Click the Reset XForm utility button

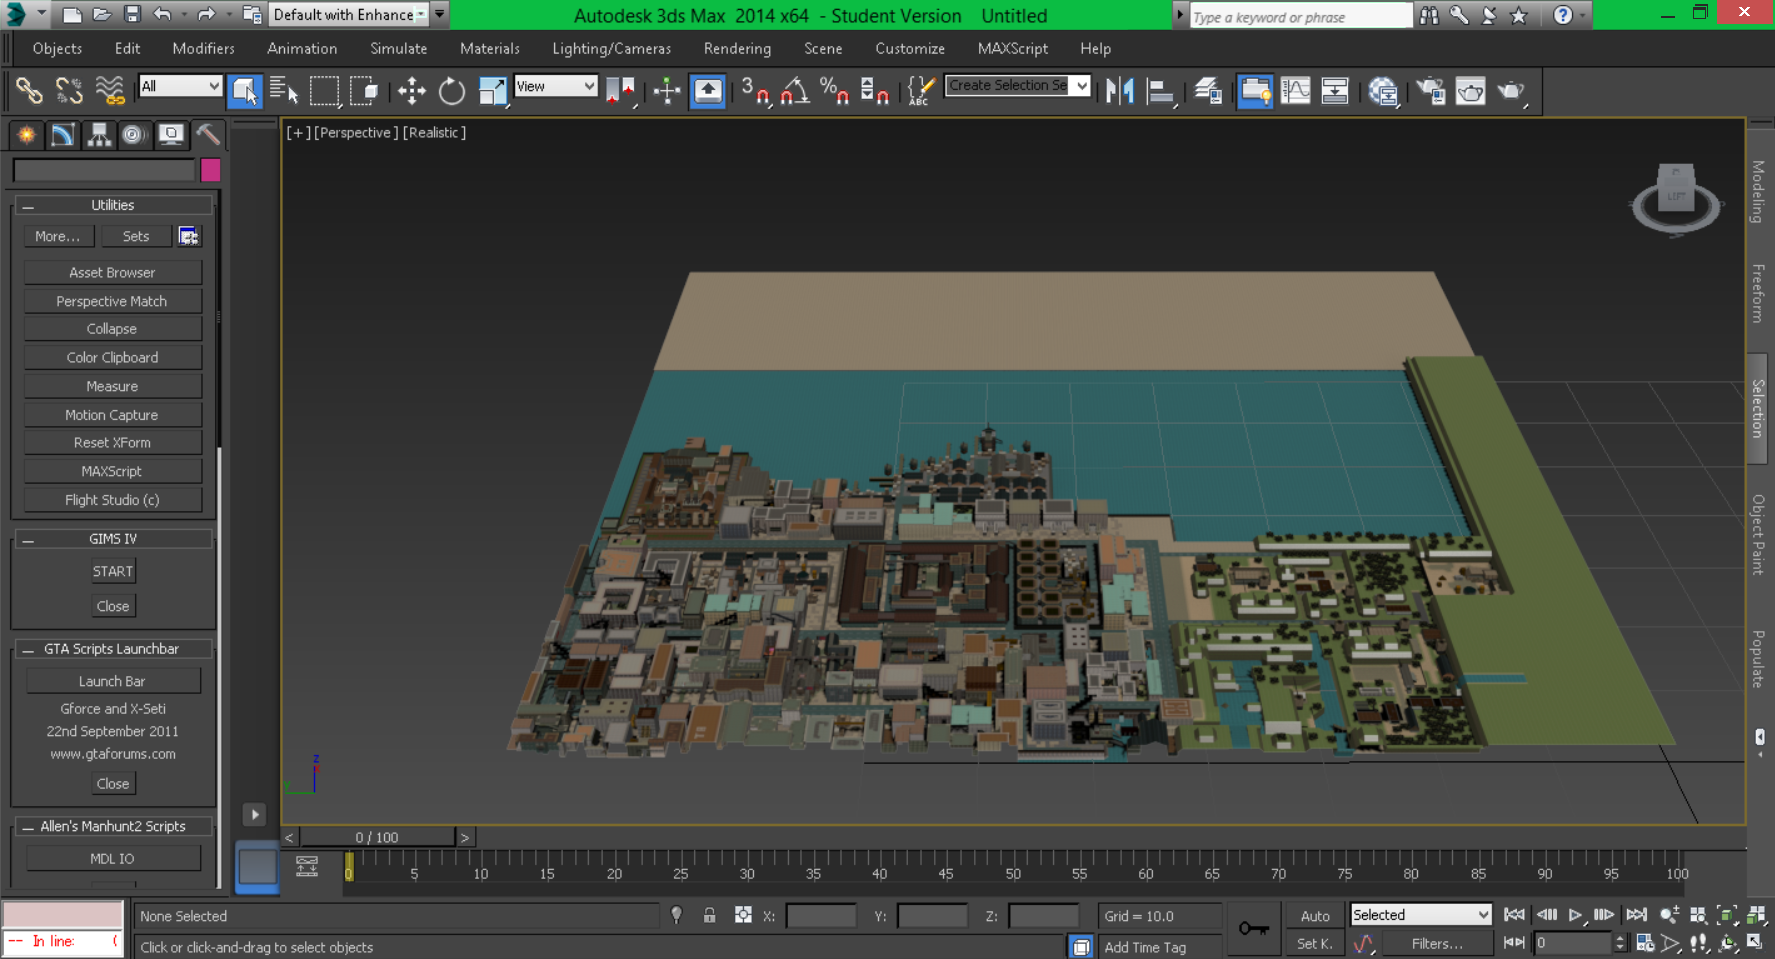[112, 443]
